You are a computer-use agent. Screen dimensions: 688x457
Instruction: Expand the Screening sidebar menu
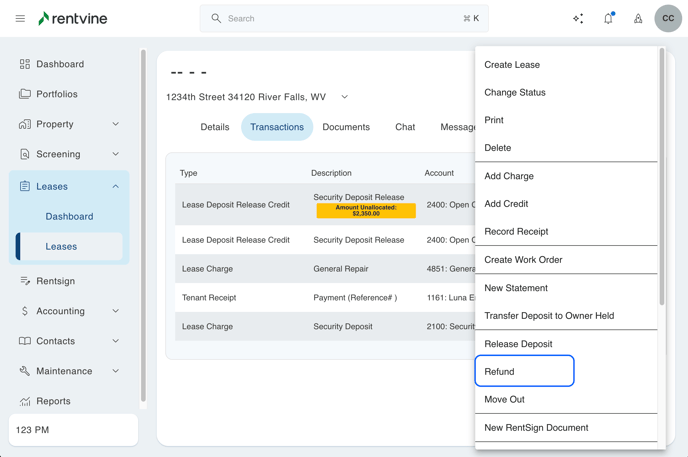pyautogui.click(x=115, y=154)
